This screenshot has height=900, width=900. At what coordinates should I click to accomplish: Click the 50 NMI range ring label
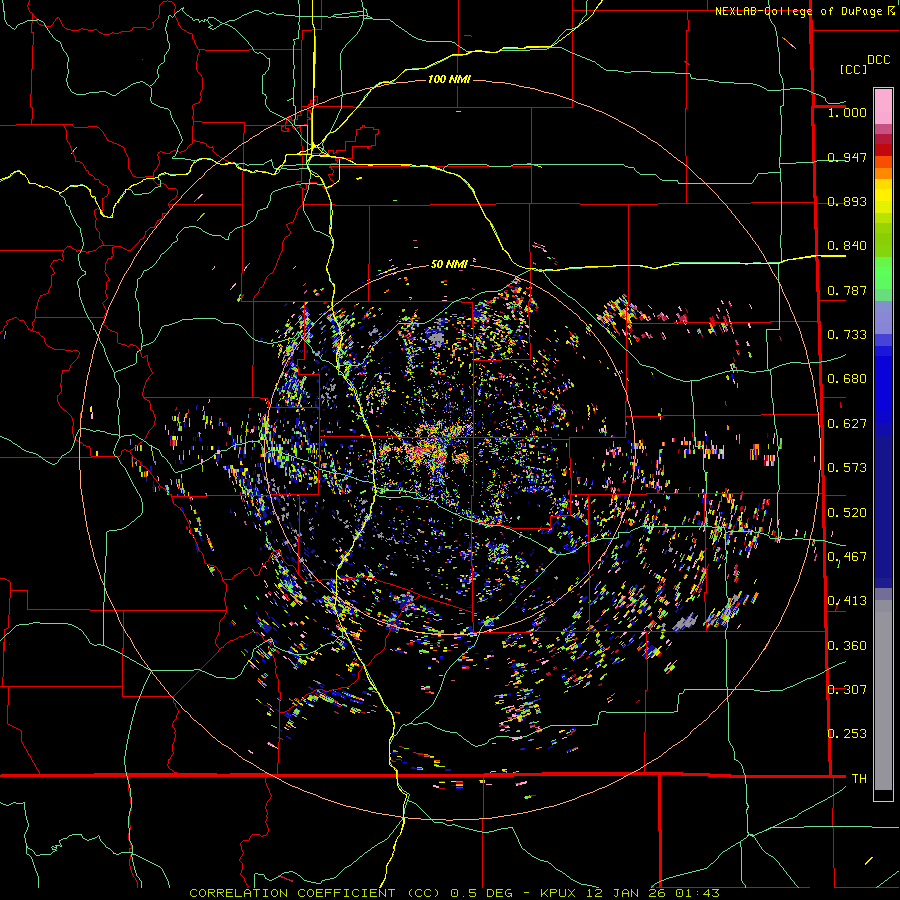(449, 264)
